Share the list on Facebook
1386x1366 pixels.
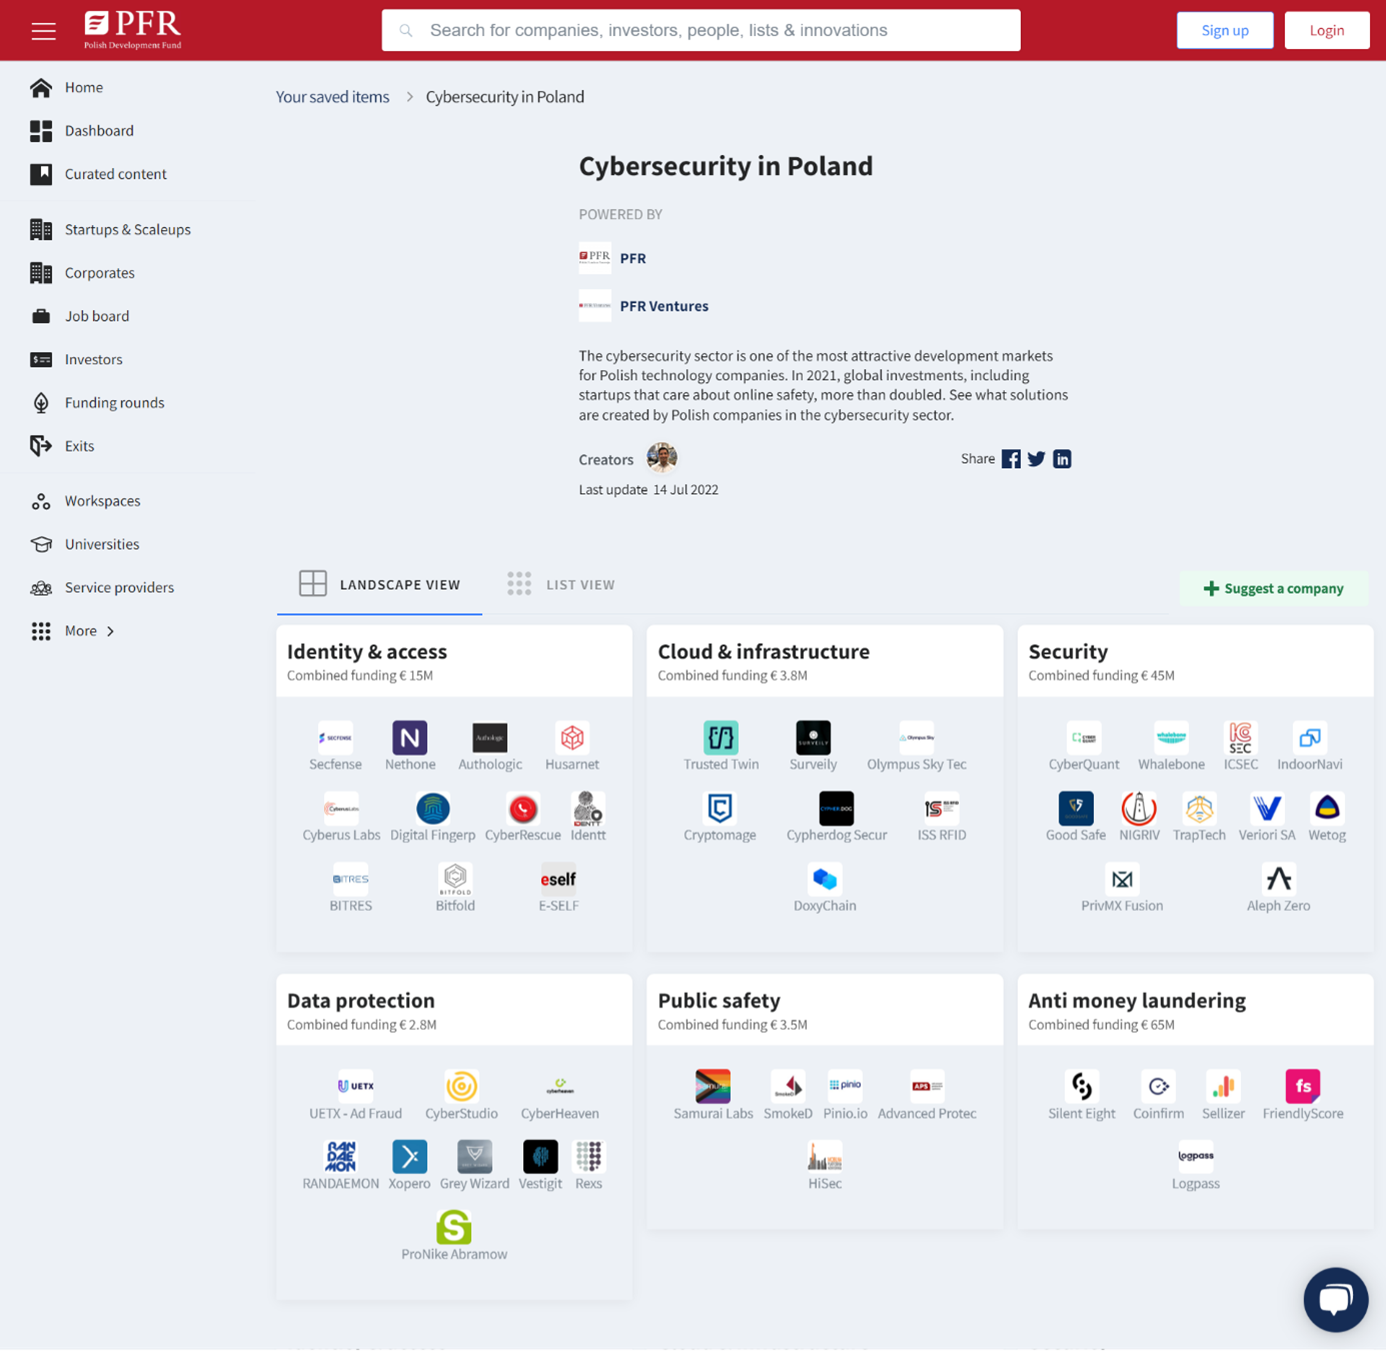coord(1011,459)
